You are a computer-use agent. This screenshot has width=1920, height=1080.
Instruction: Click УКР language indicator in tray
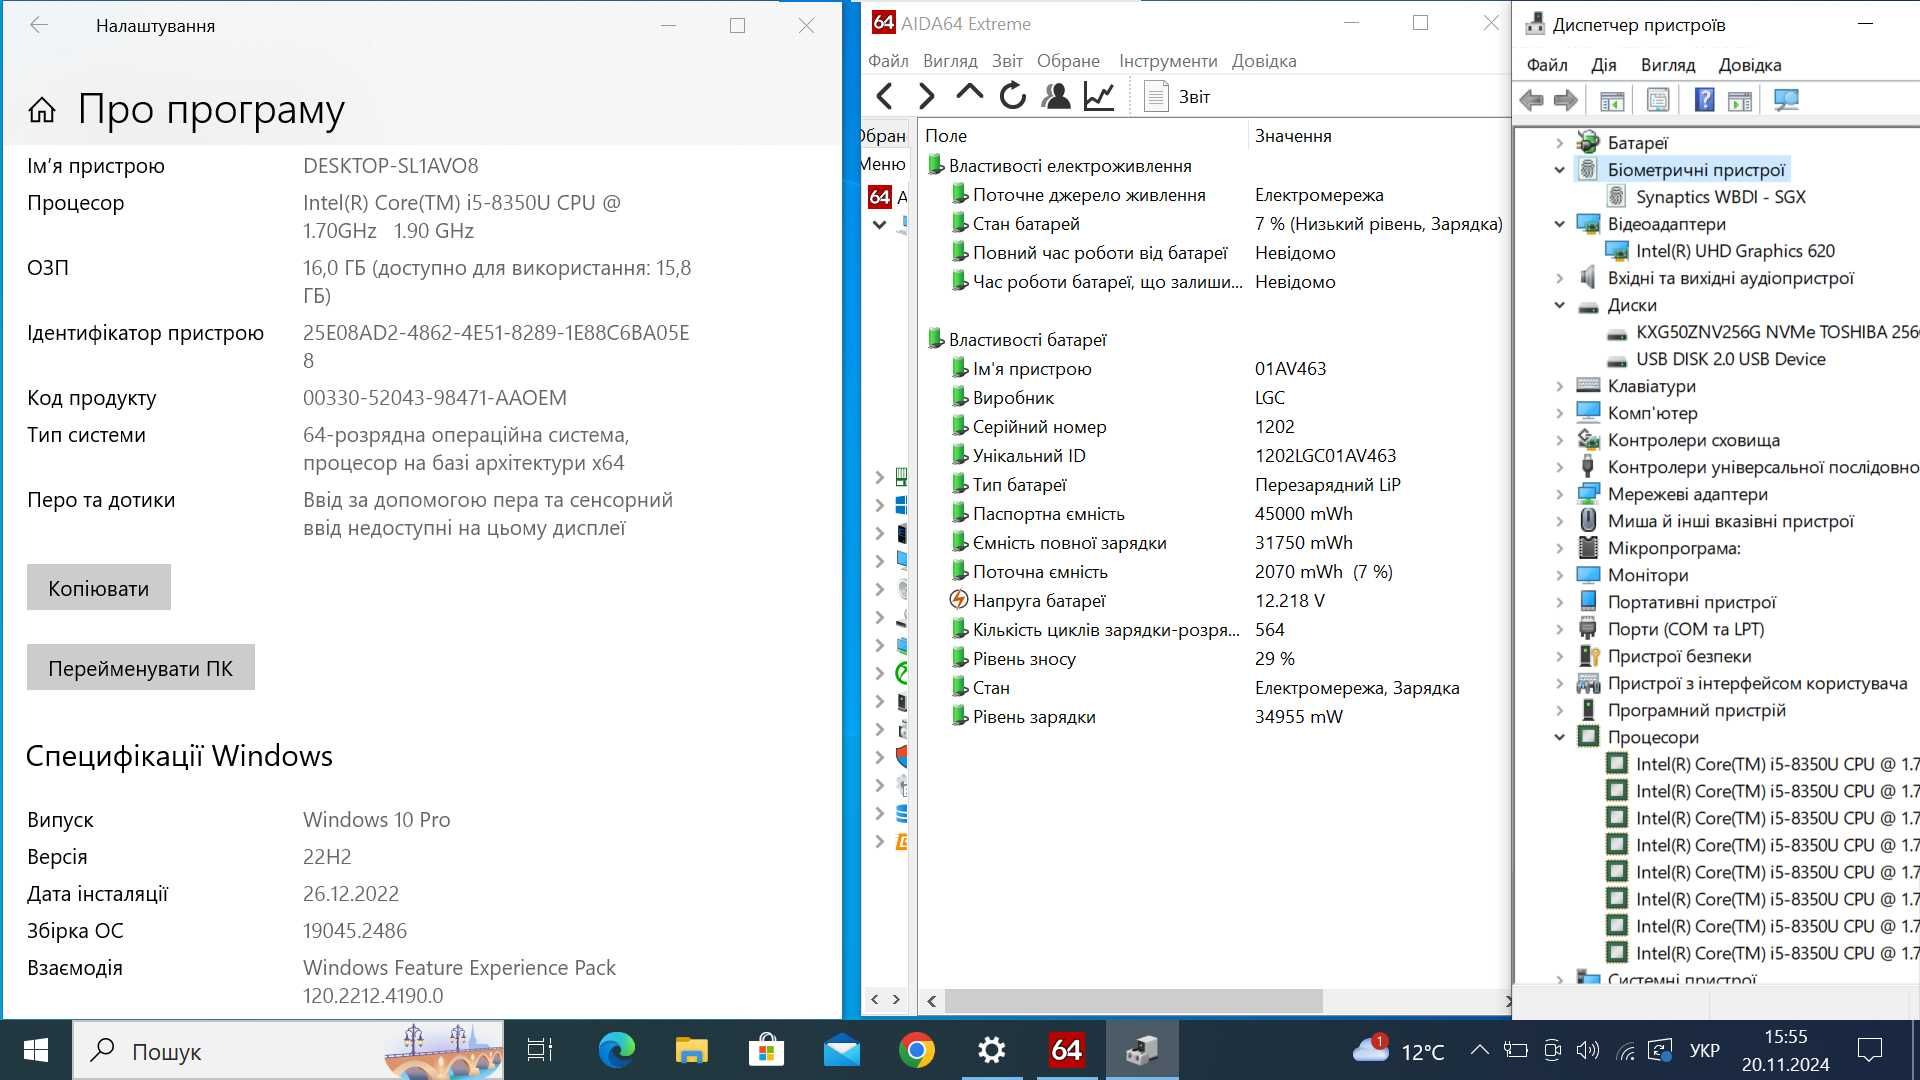tap(1704, 1051)
